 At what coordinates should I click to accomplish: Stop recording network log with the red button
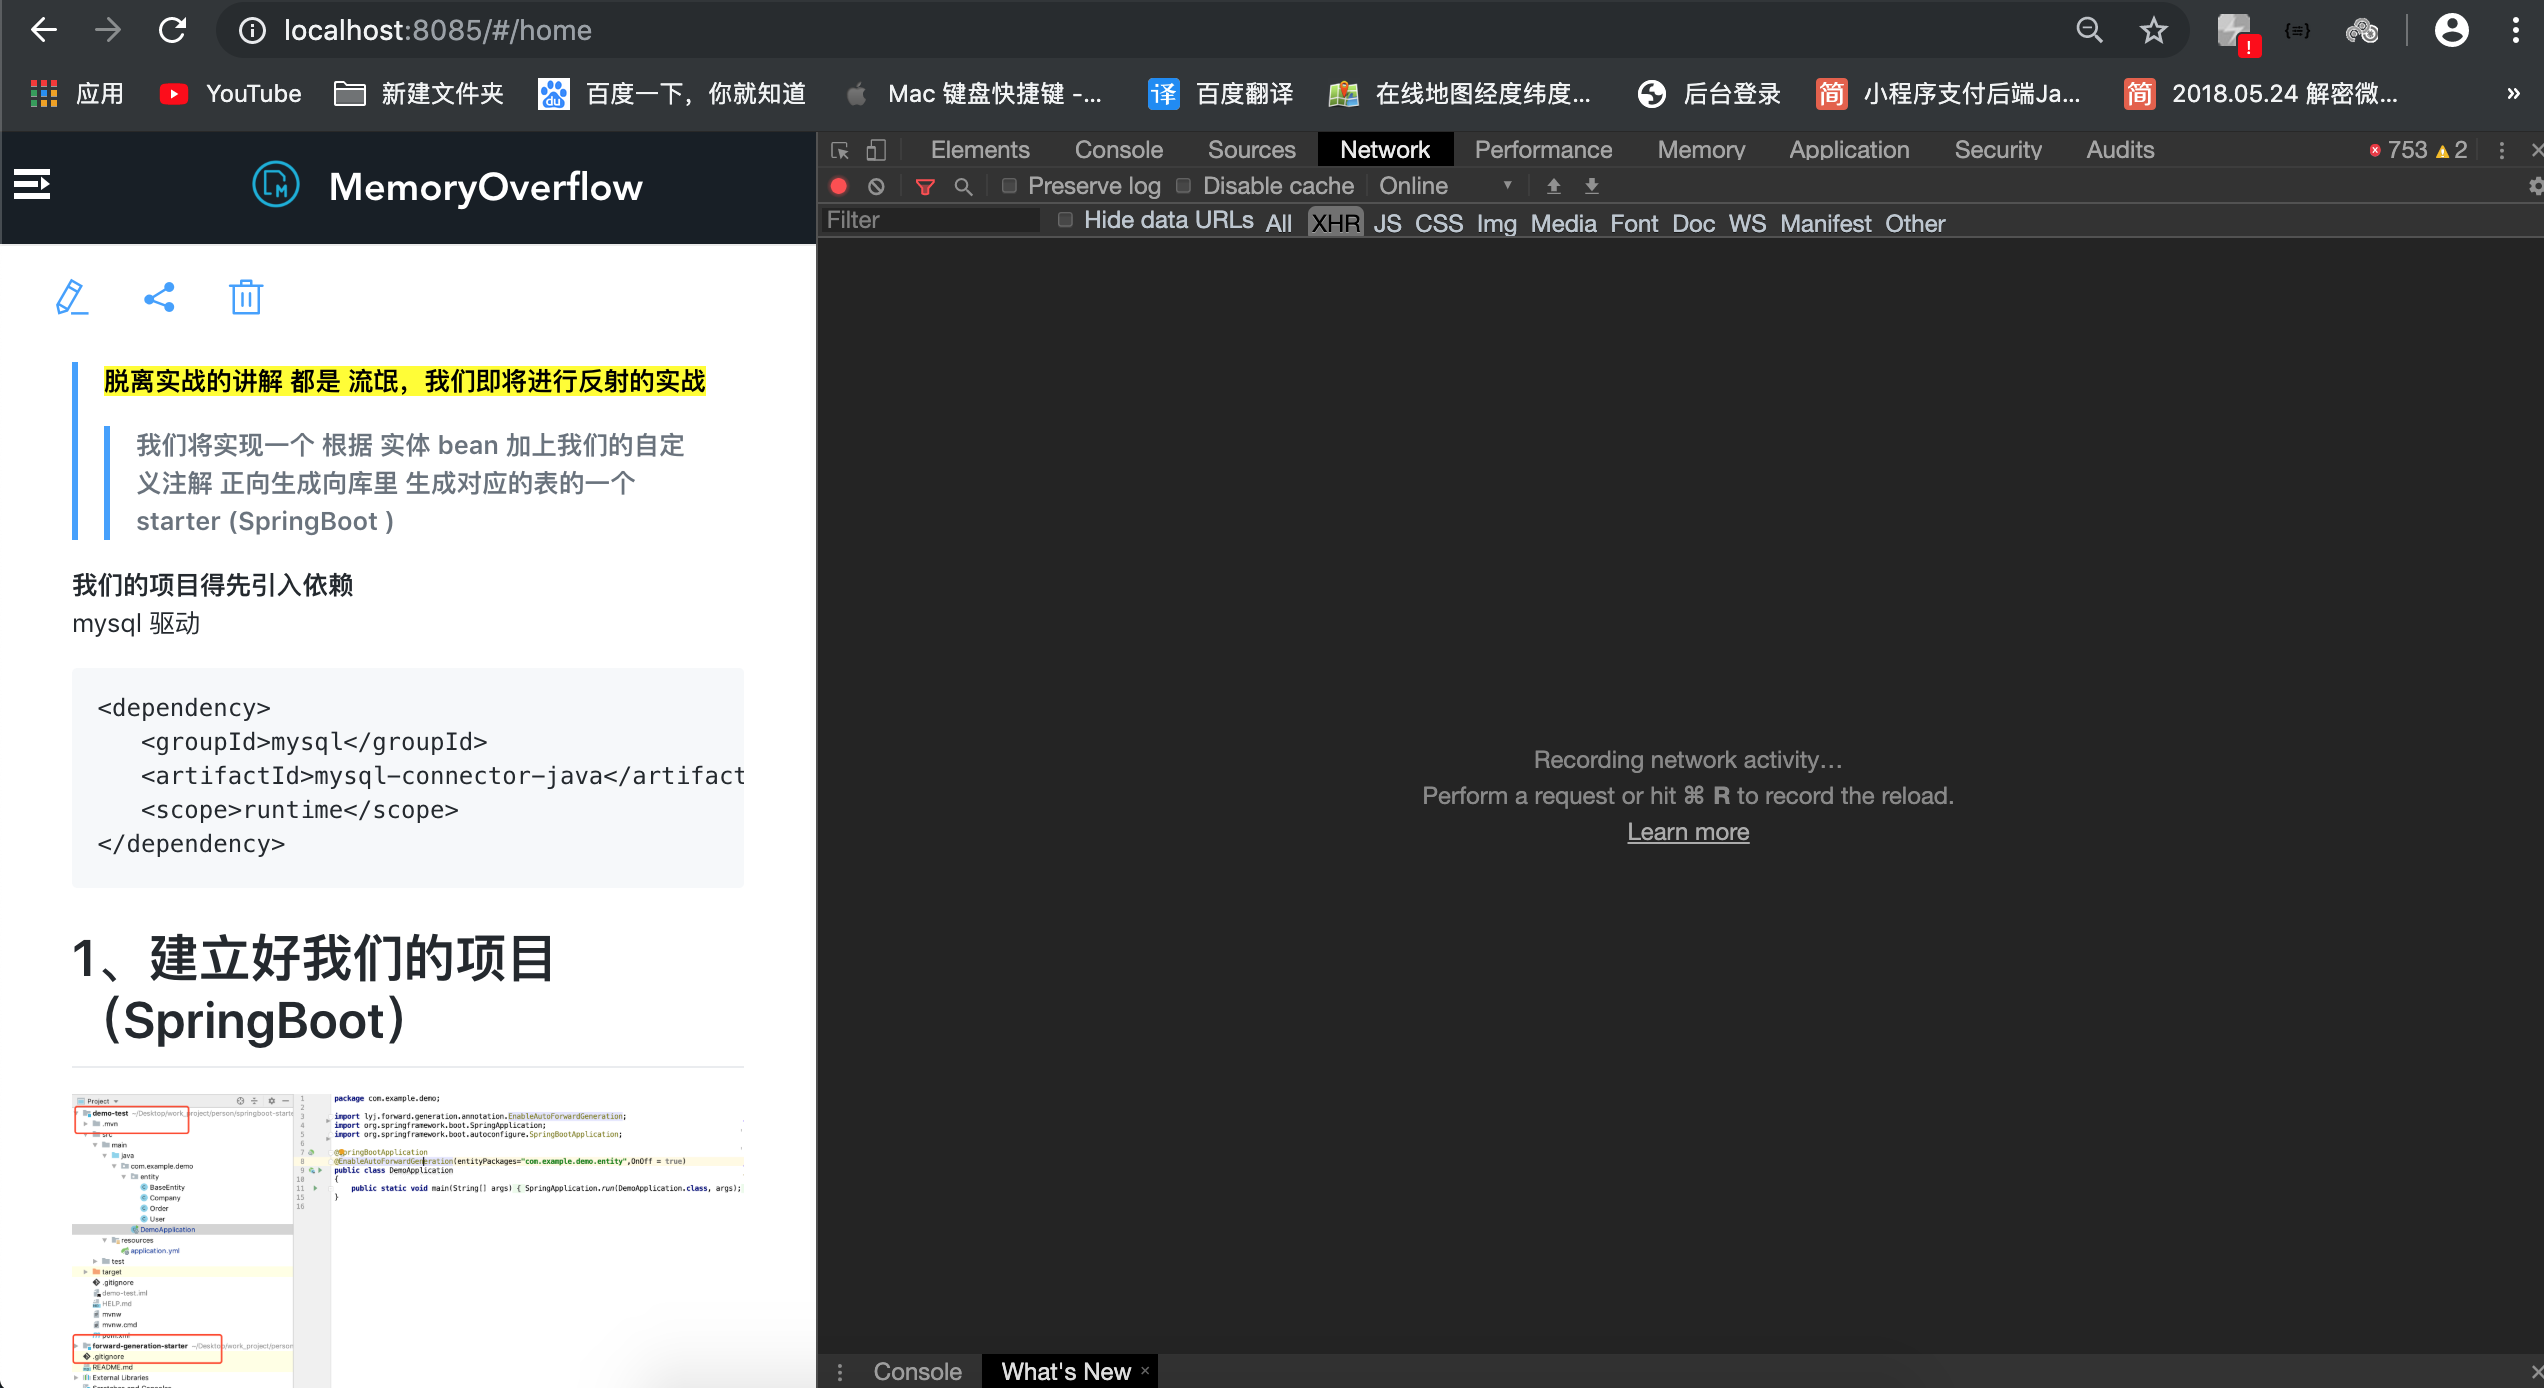[839, 186]
